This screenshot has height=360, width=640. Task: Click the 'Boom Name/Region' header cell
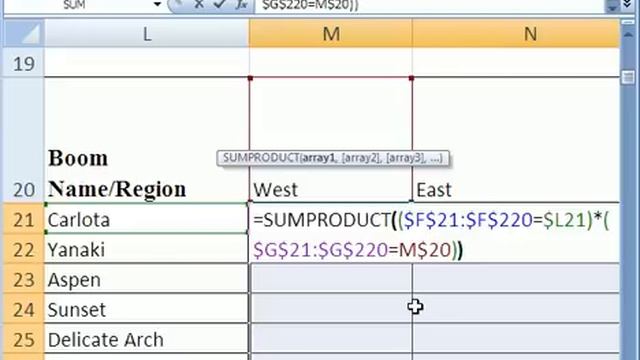[x=147, y=140]
